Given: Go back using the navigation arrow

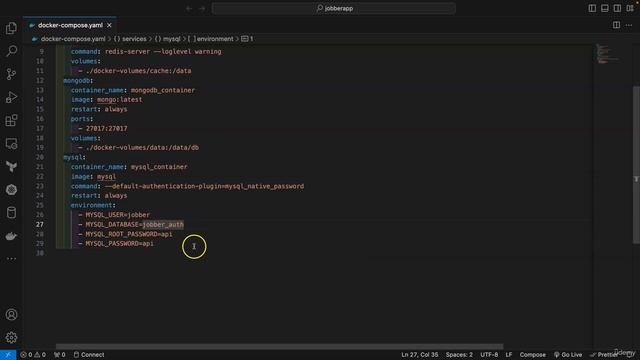Looking at the screenshot, I should (x=189, y=8).
